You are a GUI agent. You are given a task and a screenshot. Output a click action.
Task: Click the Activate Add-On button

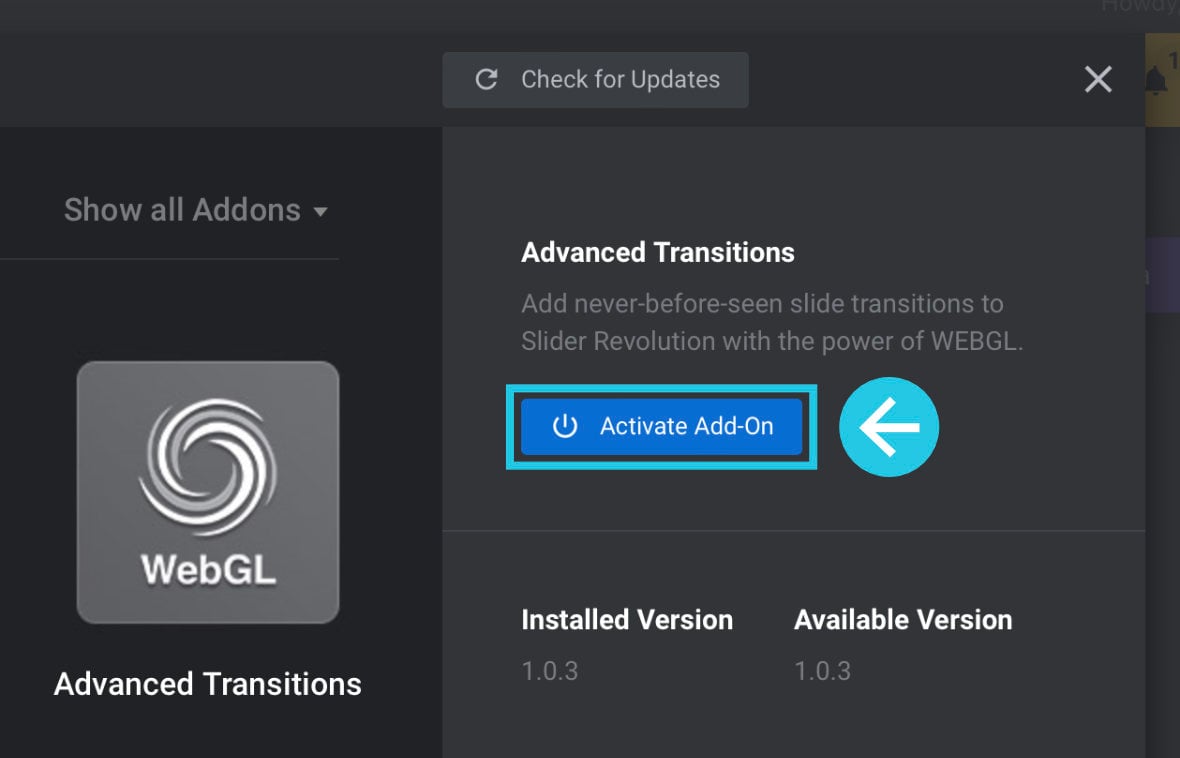pyautogui.click(x=661, y=427)
